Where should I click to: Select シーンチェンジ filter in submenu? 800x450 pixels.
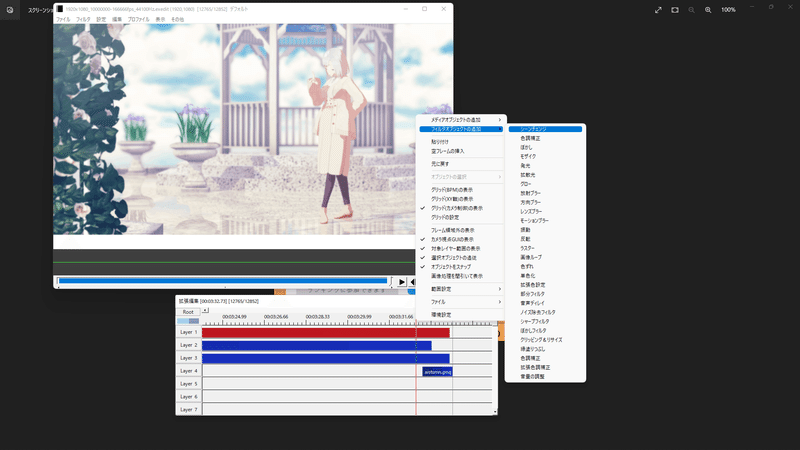click(545, 129)
